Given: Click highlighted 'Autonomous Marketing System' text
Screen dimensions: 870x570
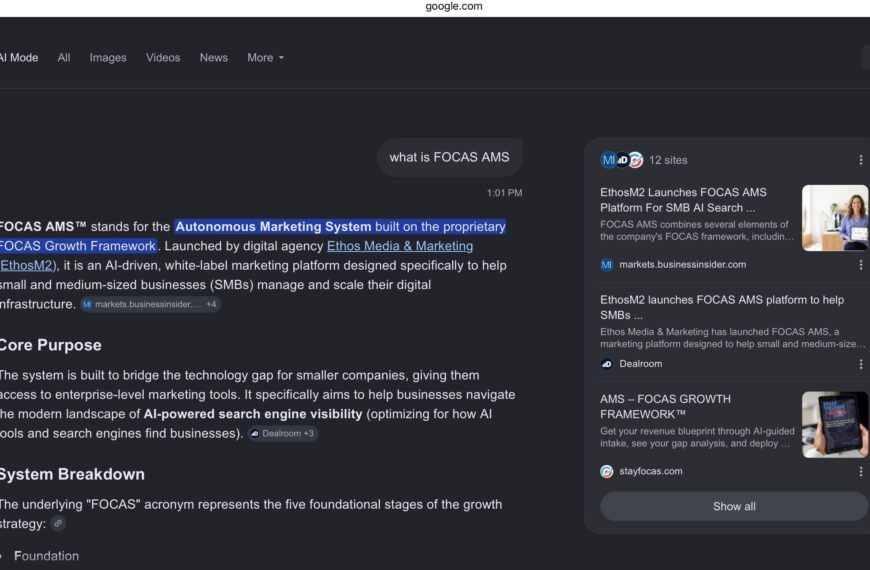Looking at the screenshot, I should click(273, 226).
